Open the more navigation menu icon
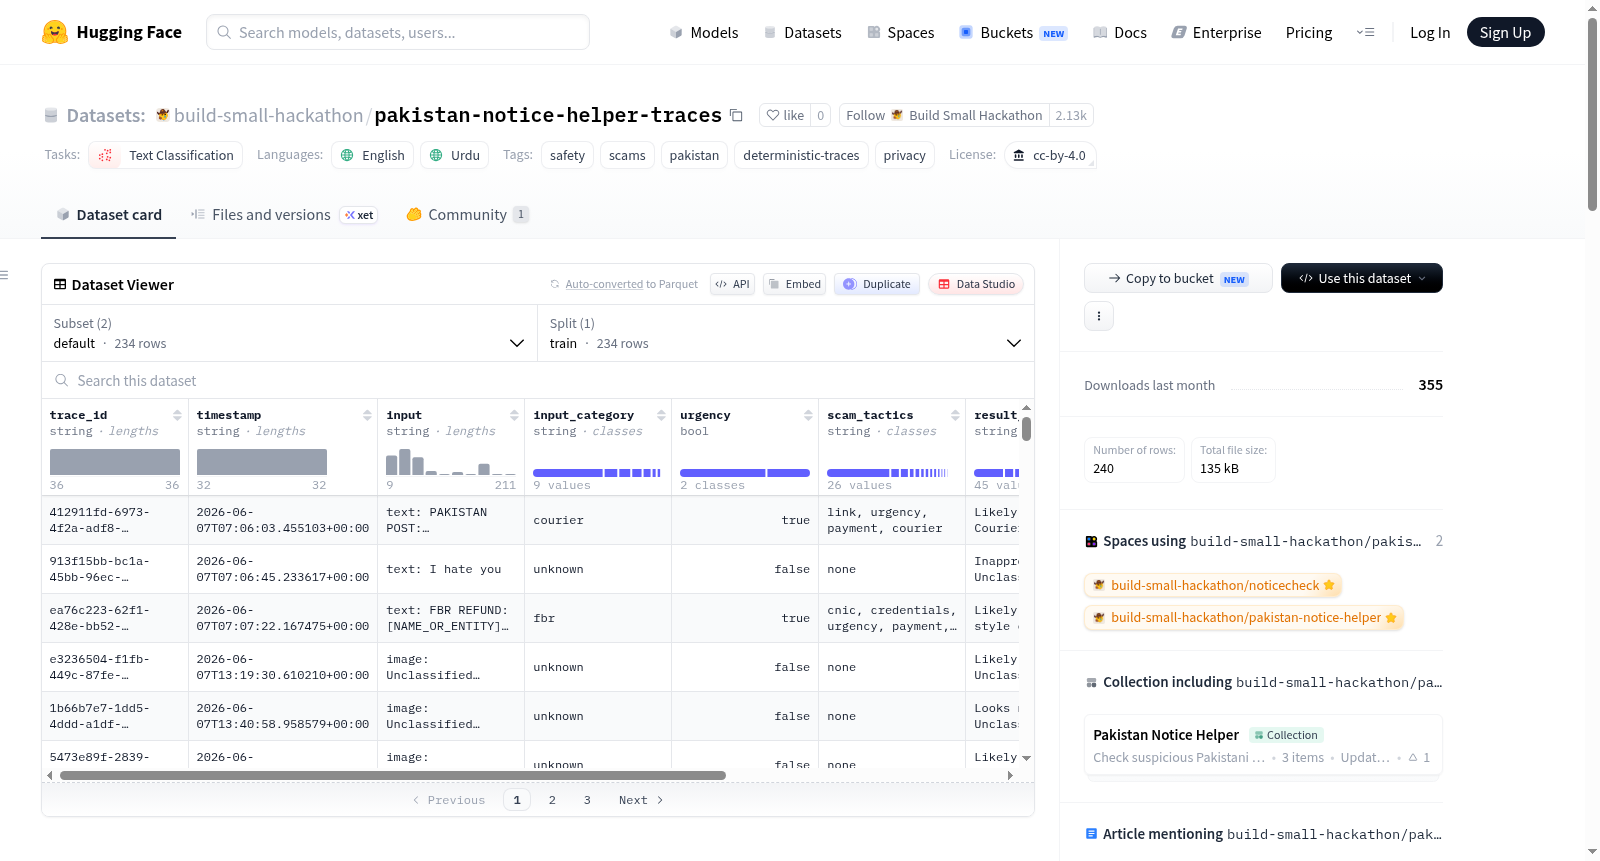1600x861 pixels. [1365, 32]
